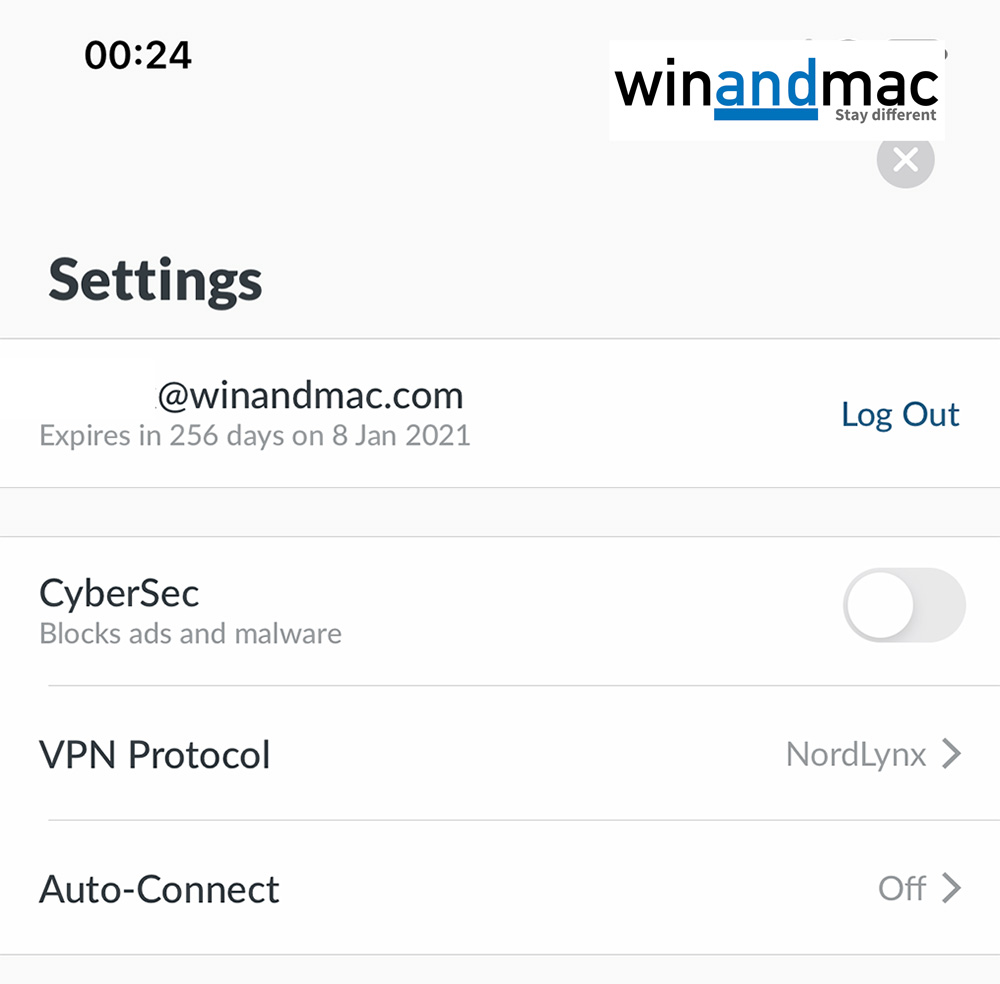Viewport: 1000px width, 984px height.
Task: Click the Settings page heading
Action: (155, 279)
